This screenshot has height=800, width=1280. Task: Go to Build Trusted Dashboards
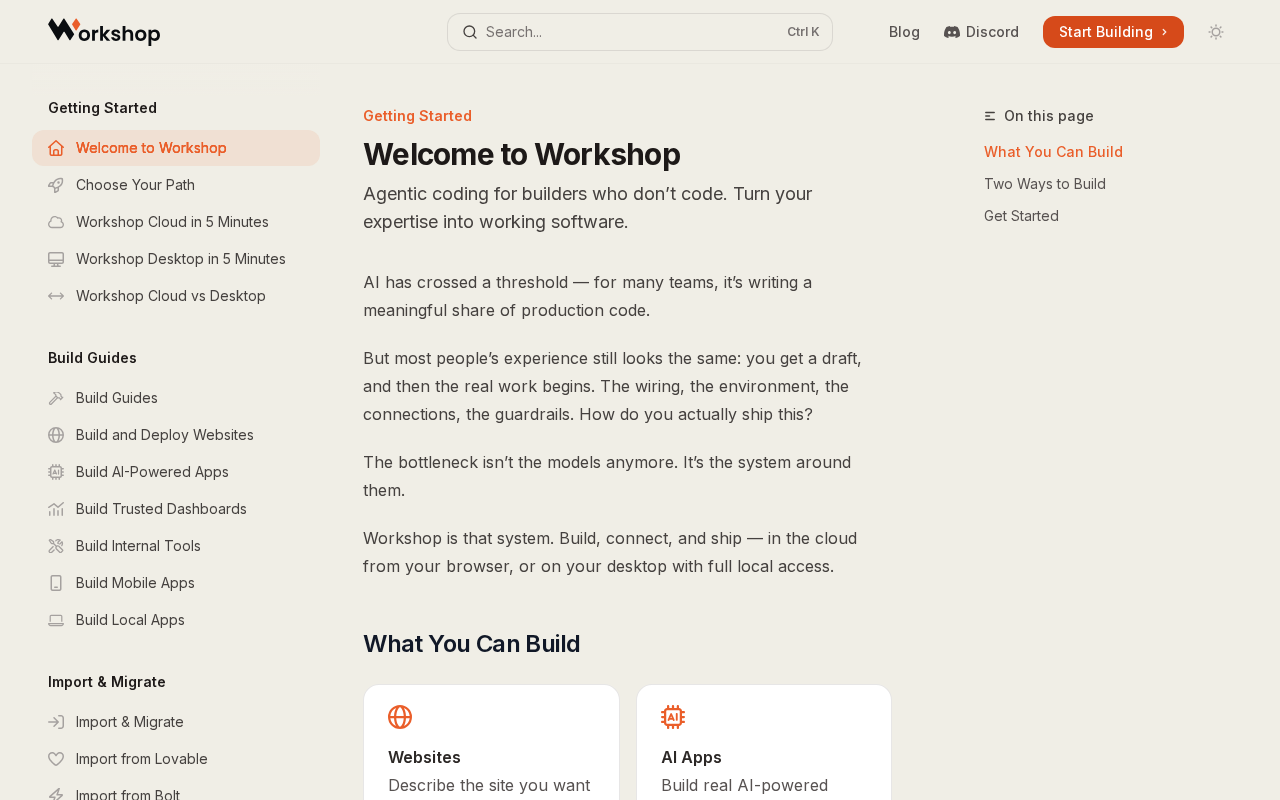[x=176, y=509]
